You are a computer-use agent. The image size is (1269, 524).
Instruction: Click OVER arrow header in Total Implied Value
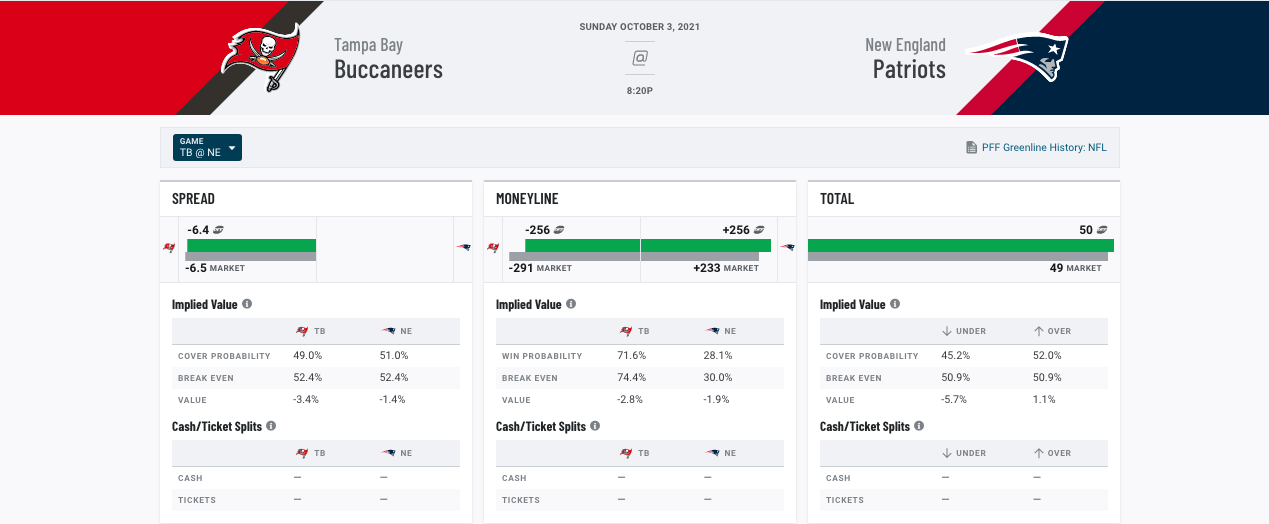1052,331
